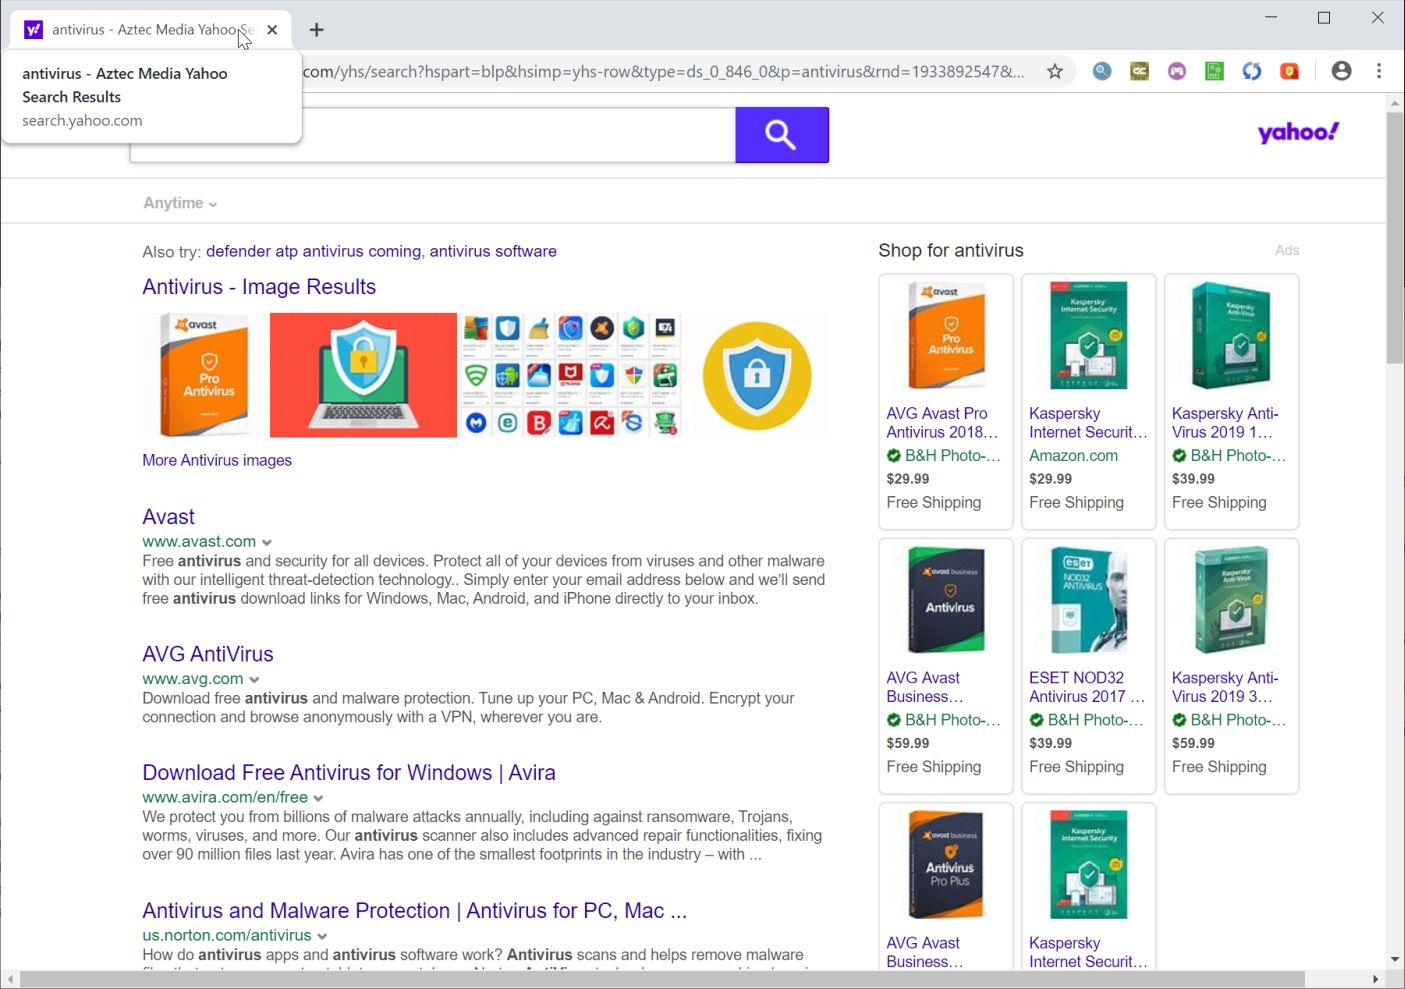The width and height of the screenshot is (1405, 989).
Task: View ESET NOD32 Antivirus 2017 product image
Action: [1089, 601]
